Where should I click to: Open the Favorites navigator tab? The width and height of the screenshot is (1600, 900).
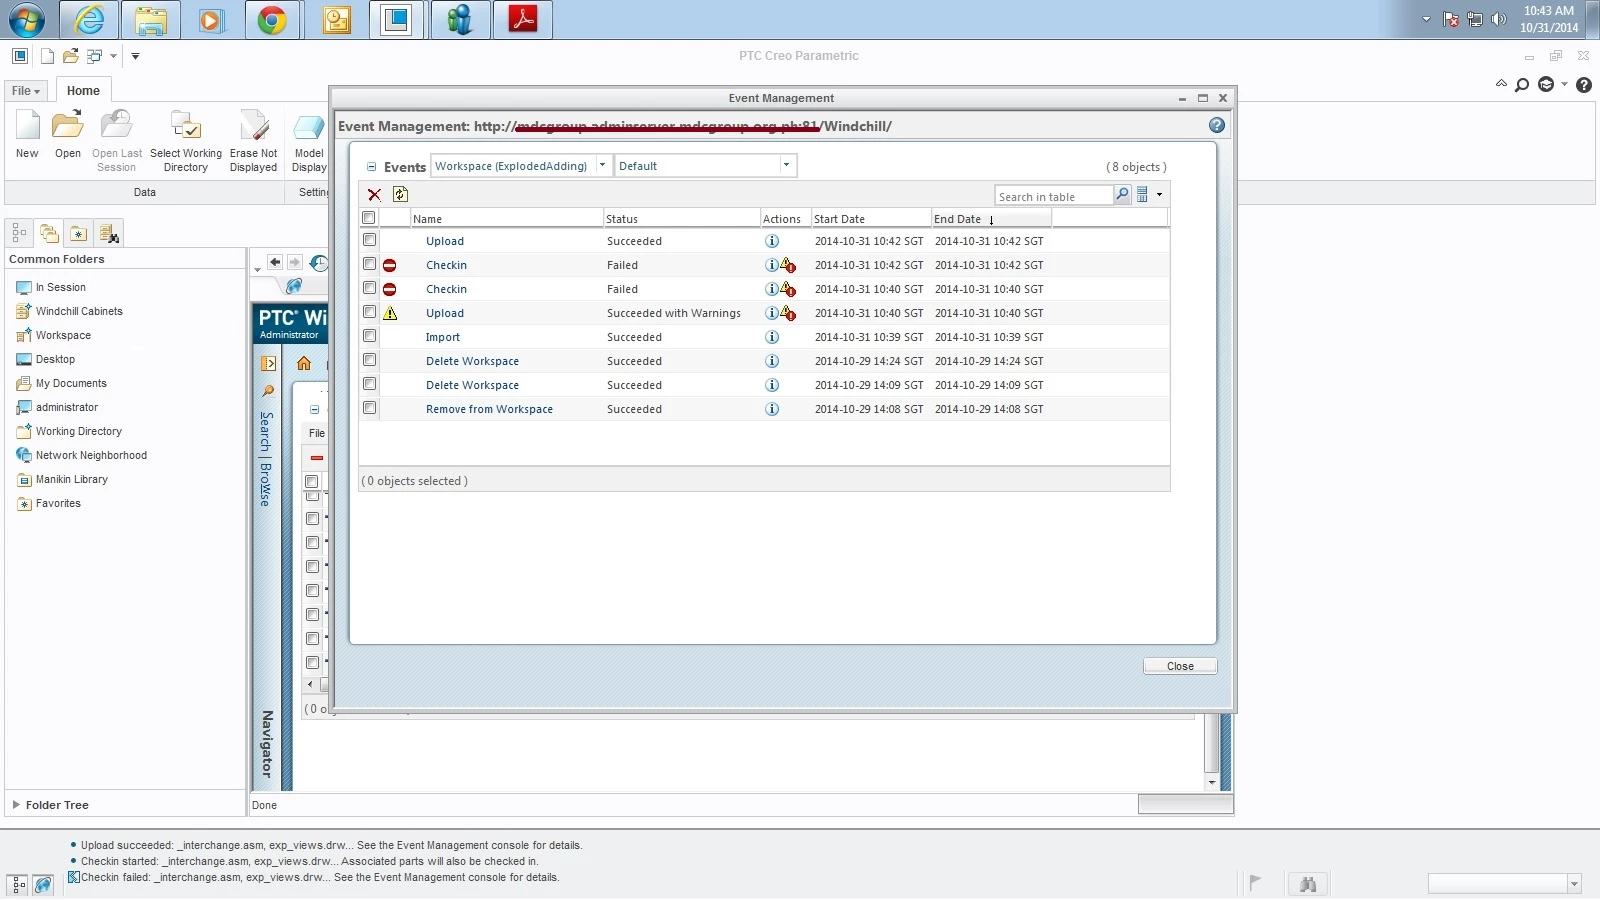(78, 233)
